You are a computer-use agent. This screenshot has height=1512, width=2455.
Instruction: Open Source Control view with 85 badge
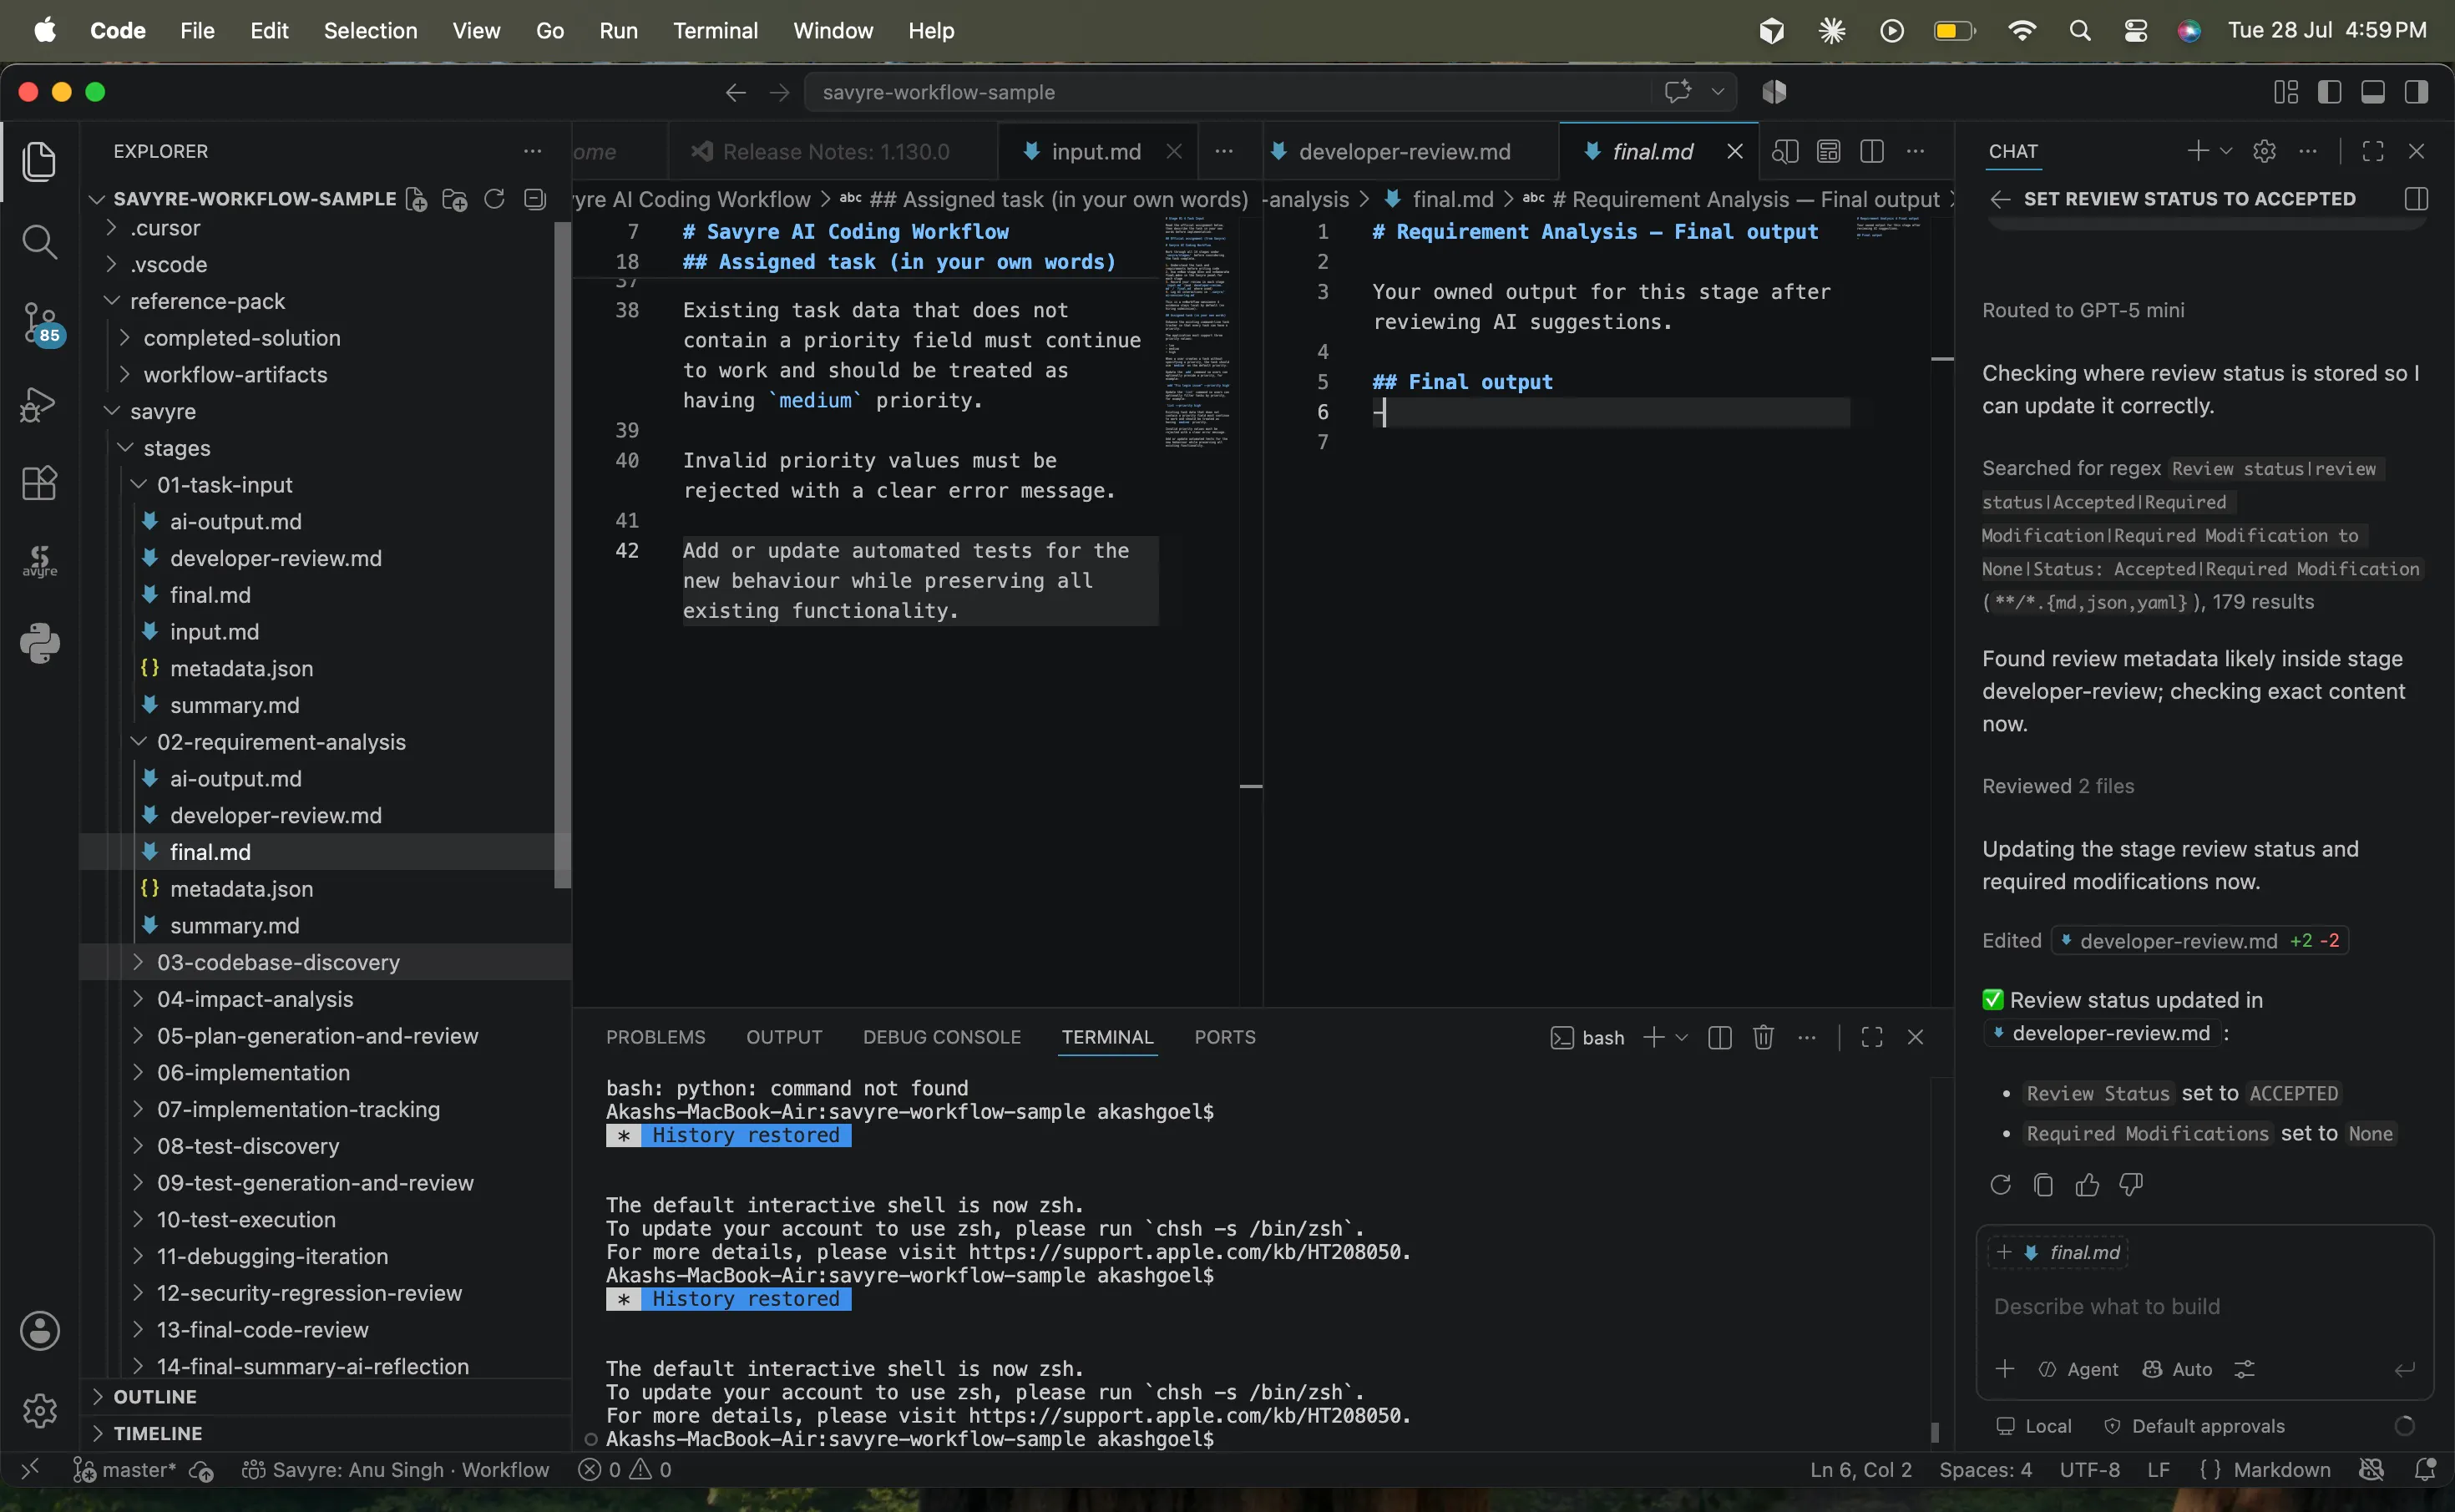(x=40, y=323)
